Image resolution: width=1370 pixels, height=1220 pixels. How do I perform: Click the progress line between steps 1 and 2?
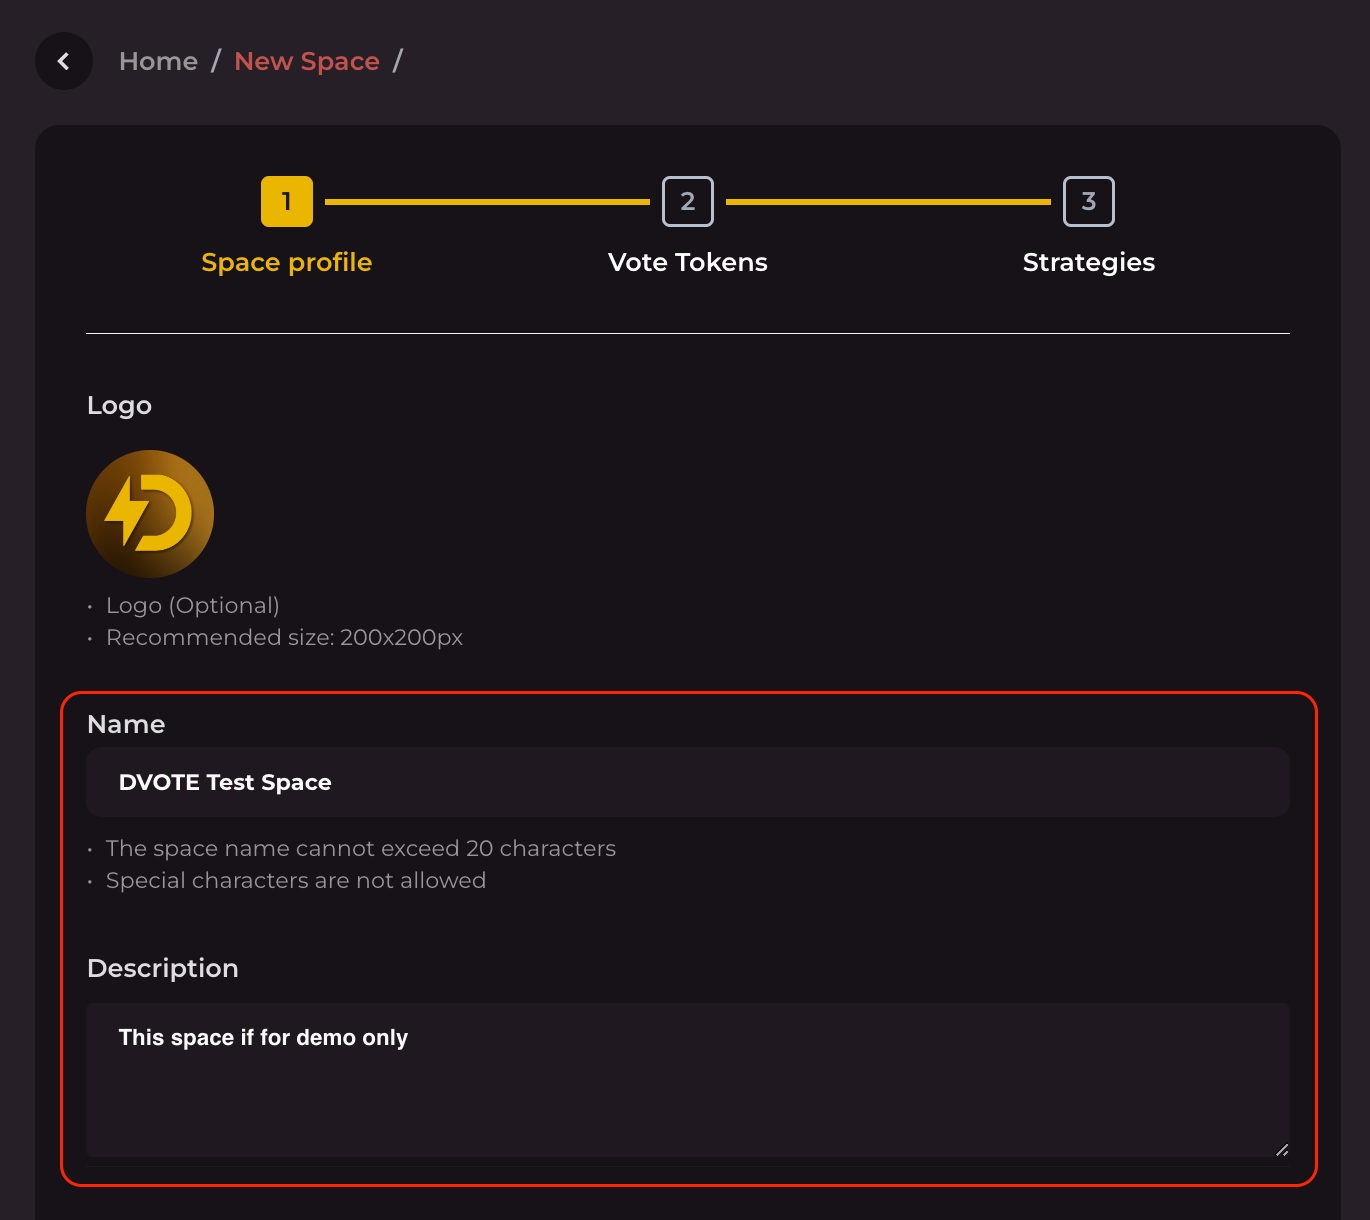487,202
